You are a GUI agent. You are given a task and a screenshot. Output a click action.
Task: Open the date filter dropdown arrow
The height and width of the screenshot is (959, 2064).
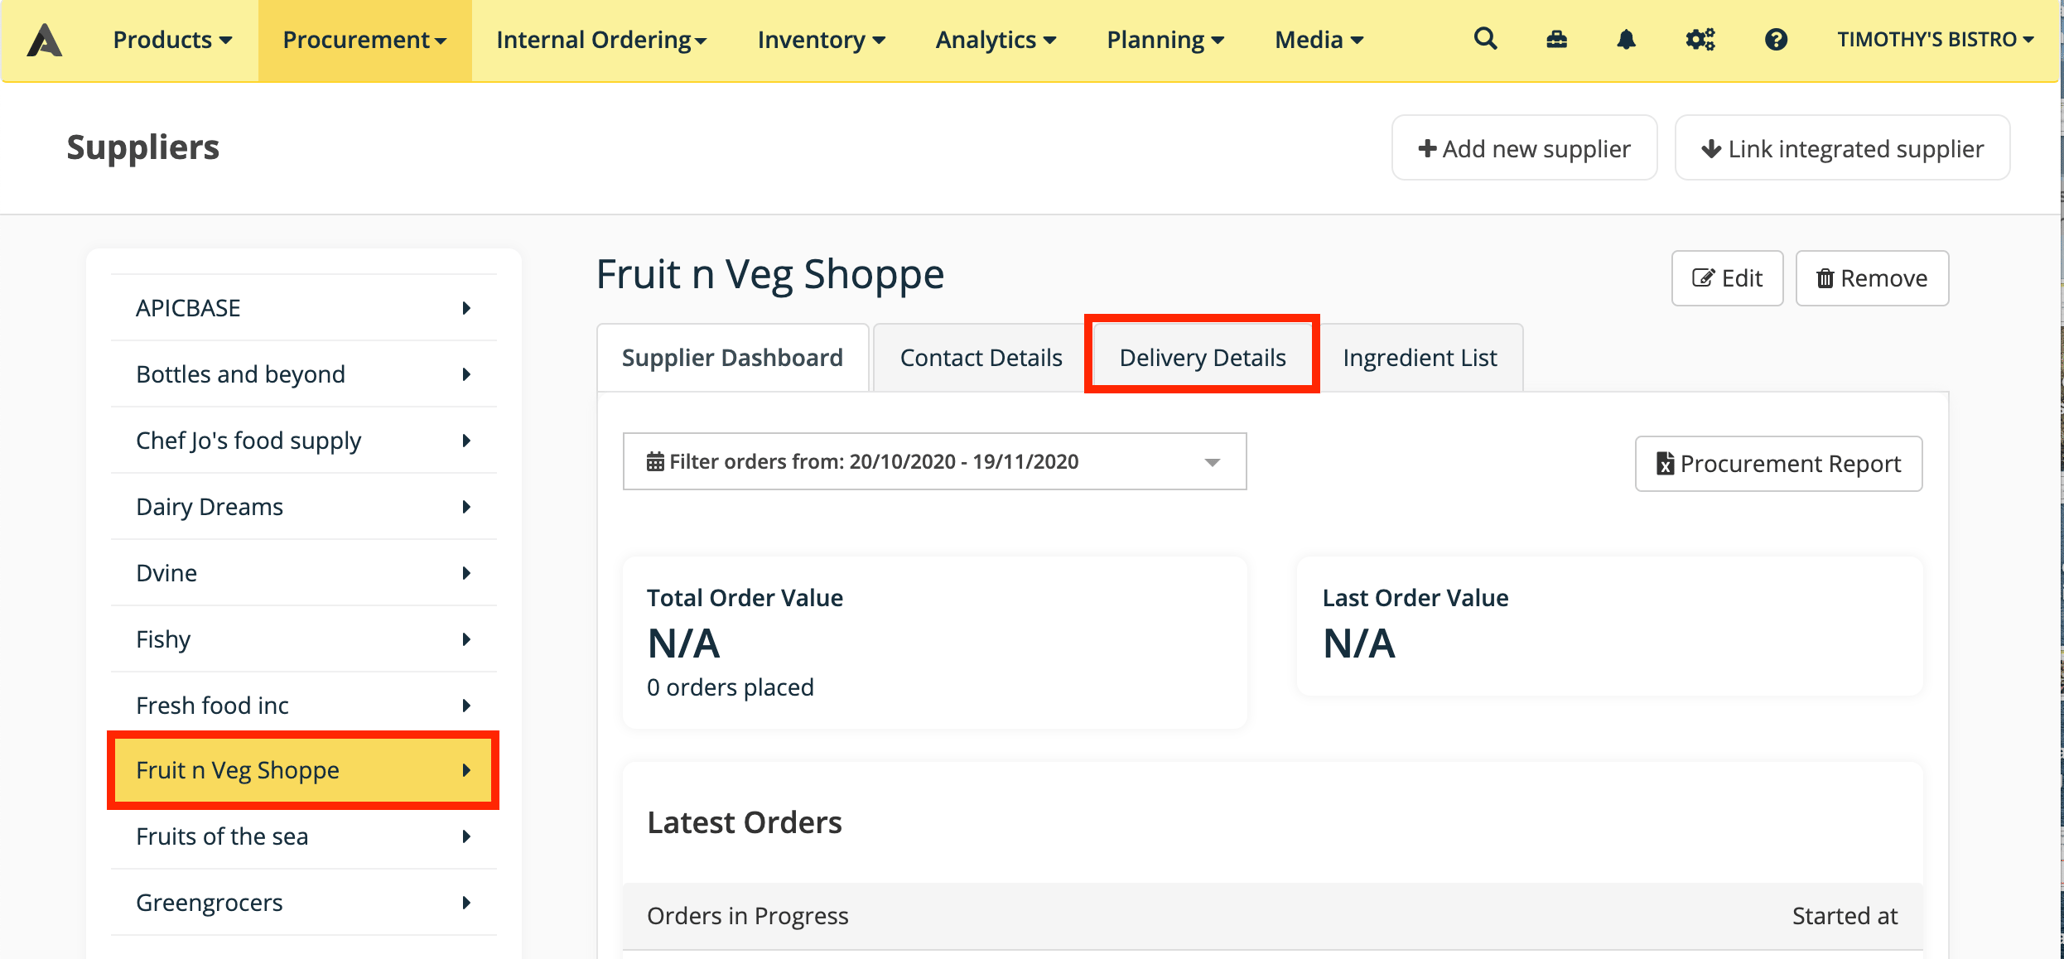point(1212,462)
